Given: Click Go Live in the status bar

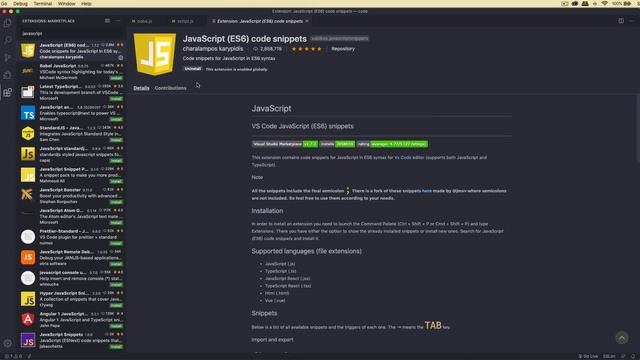Looking at the screenshot, I should pos(588,356).
